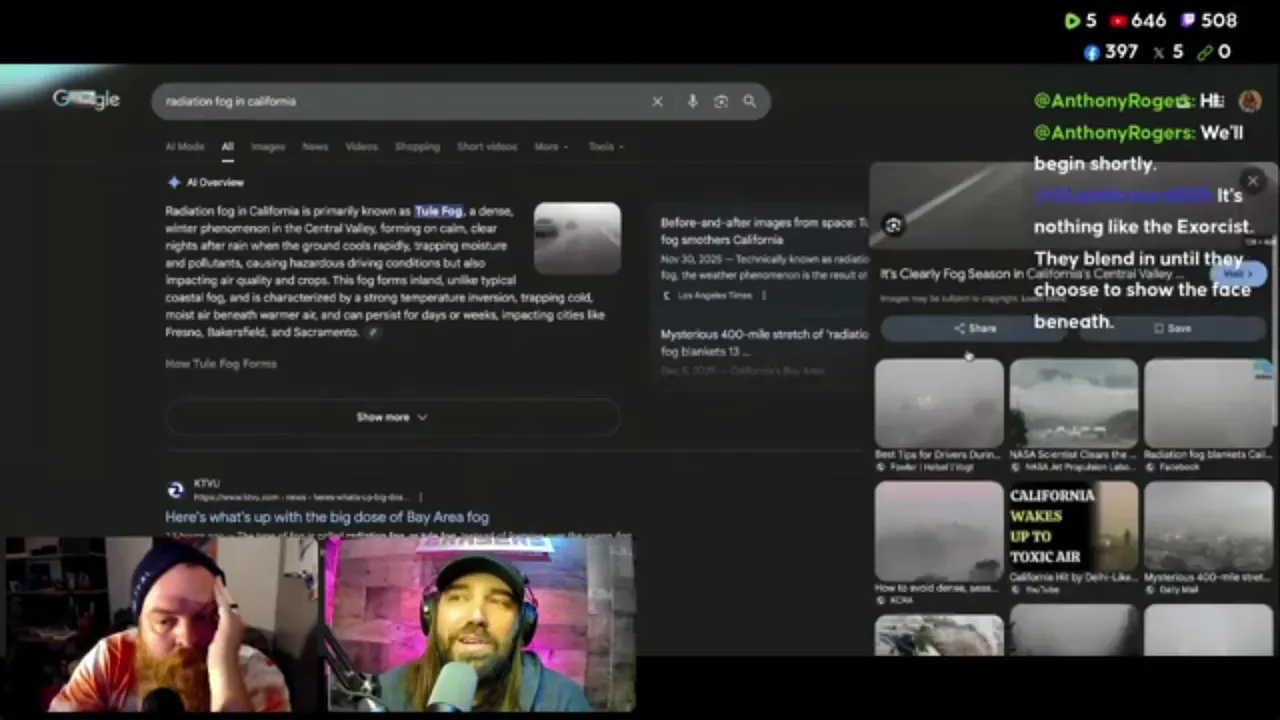This screenshot has width=1280, height=720.
Task: Open the News tab
Action: tap(315, 146)
